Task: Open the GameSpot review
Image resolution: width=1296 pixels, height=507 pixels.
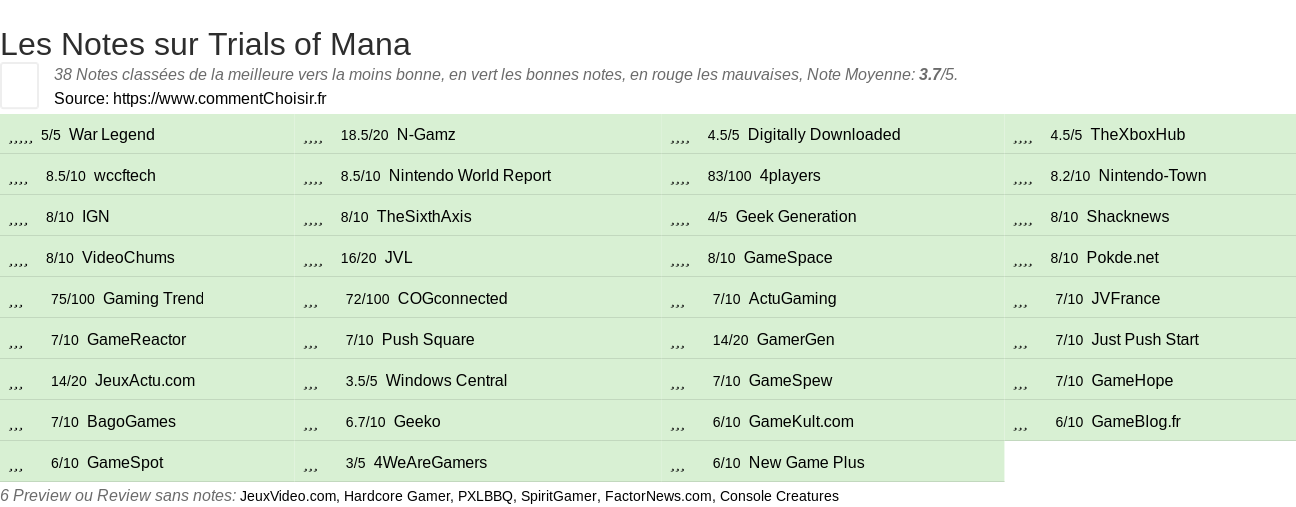Action: click(x=125, y=463)
